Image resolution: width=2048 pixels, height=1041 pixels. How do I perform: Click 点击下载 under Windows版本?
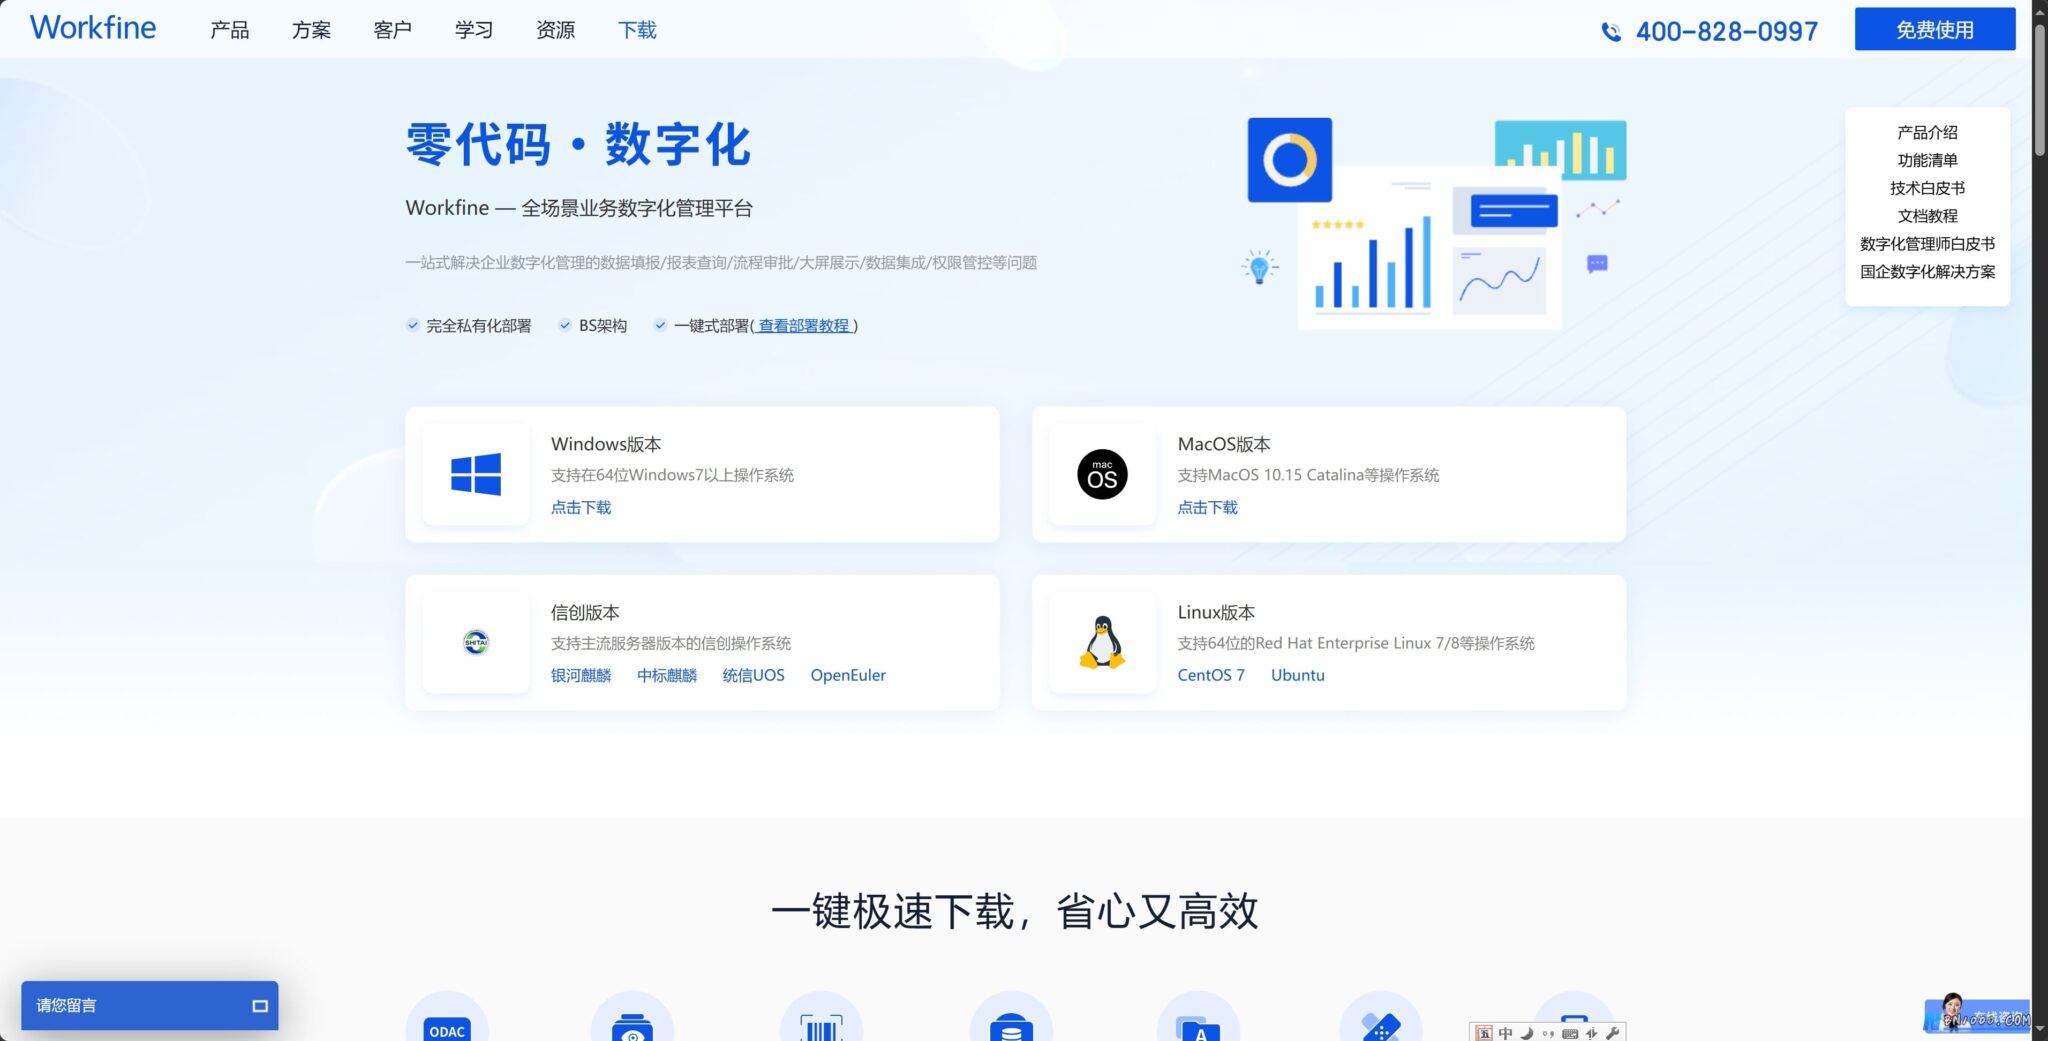pos(581,507)
